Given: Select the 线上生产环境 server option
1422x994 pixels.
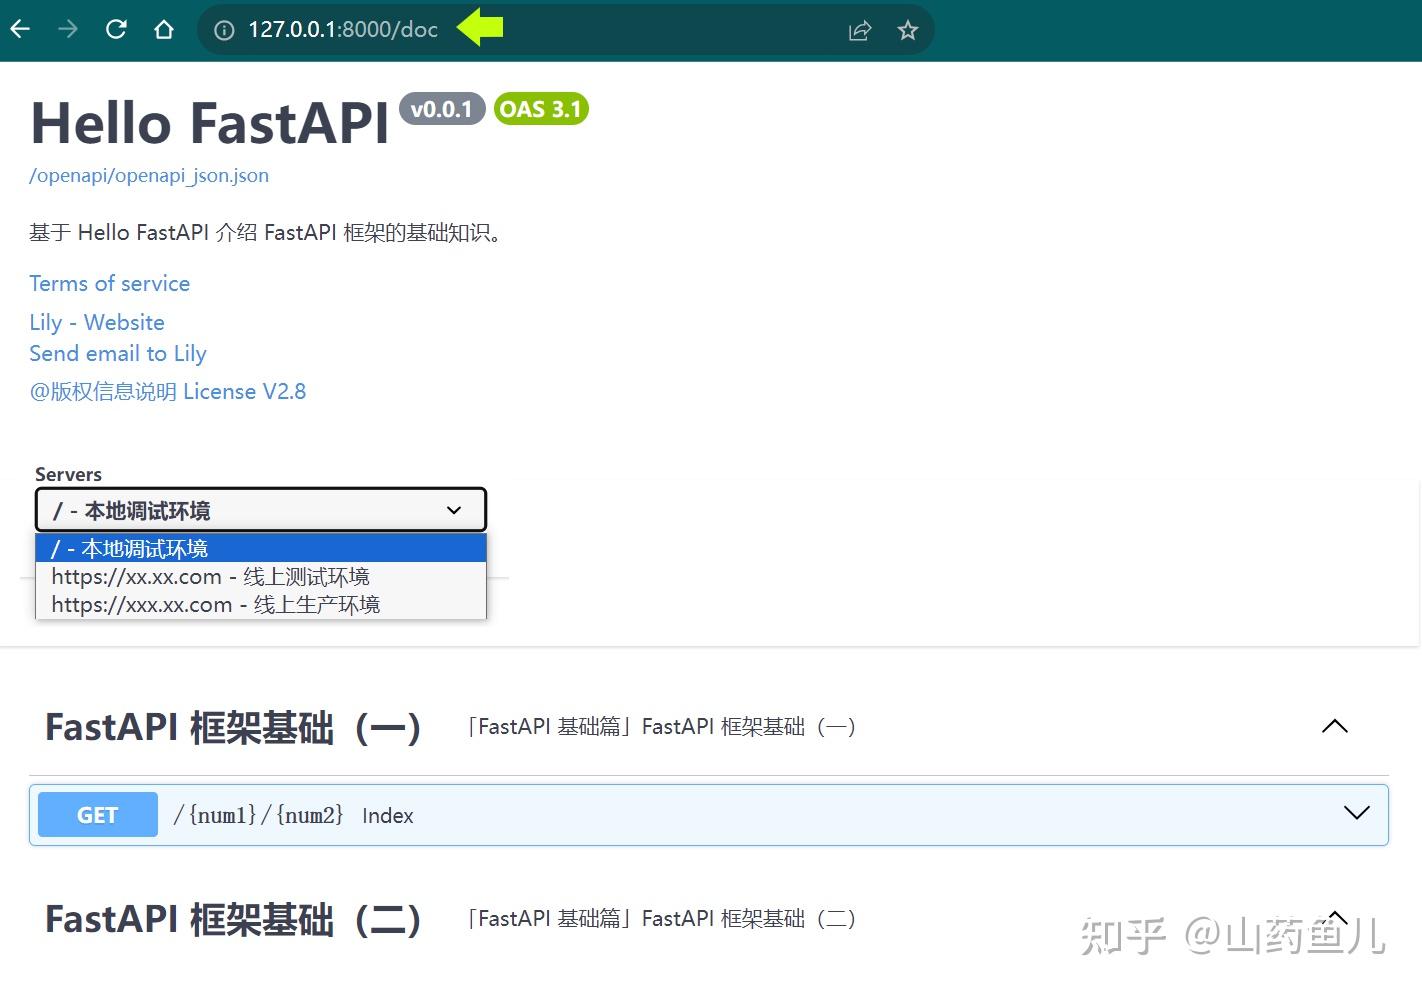Looking at the screenshot, I should (216, 604).
